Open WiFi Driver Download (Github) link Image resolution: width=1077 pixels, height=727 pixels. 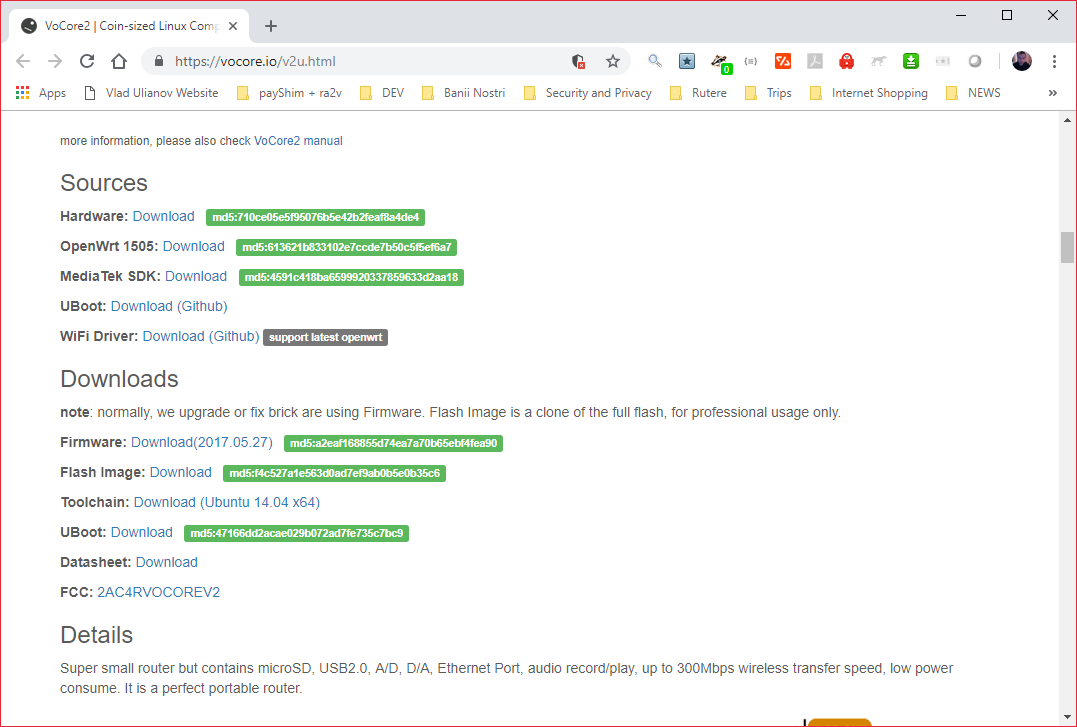[x=201, y=337]
